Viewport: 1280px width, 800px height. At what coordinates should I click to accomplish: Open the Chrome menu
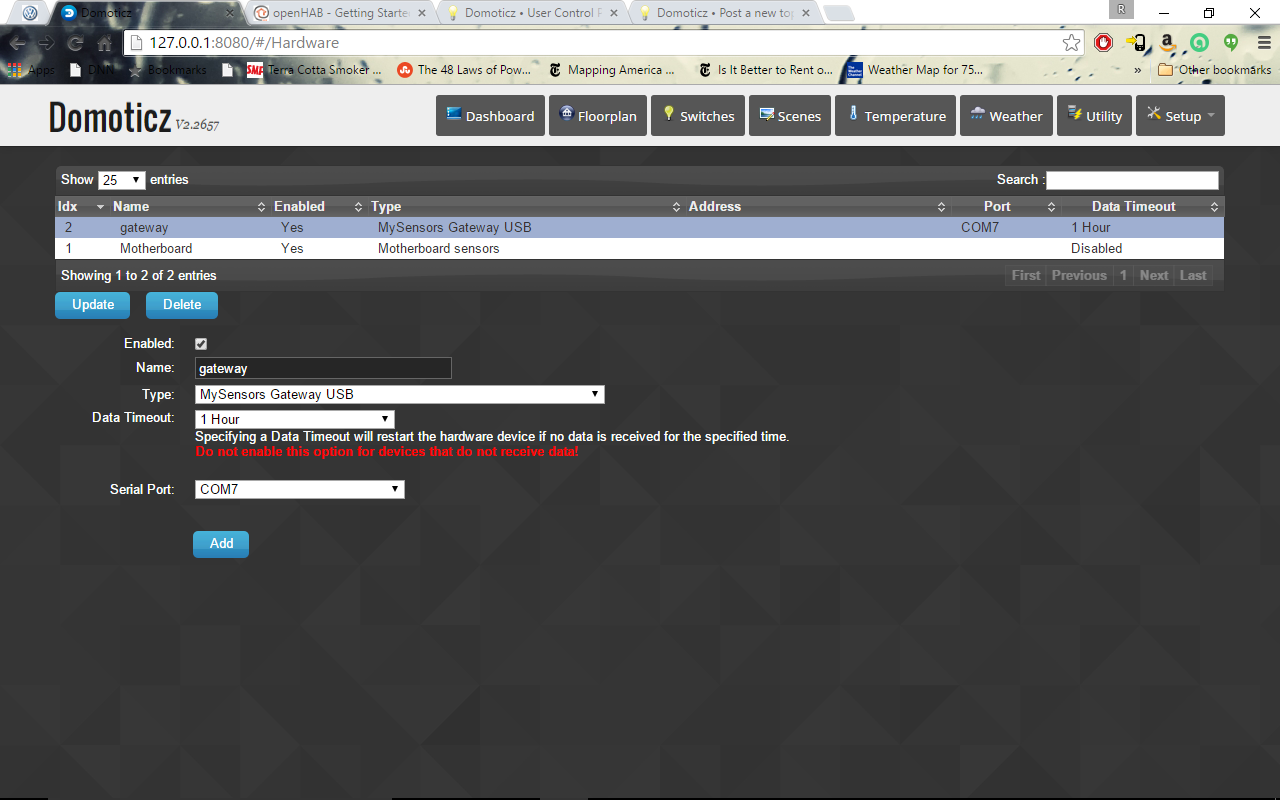coord(1264,43)
